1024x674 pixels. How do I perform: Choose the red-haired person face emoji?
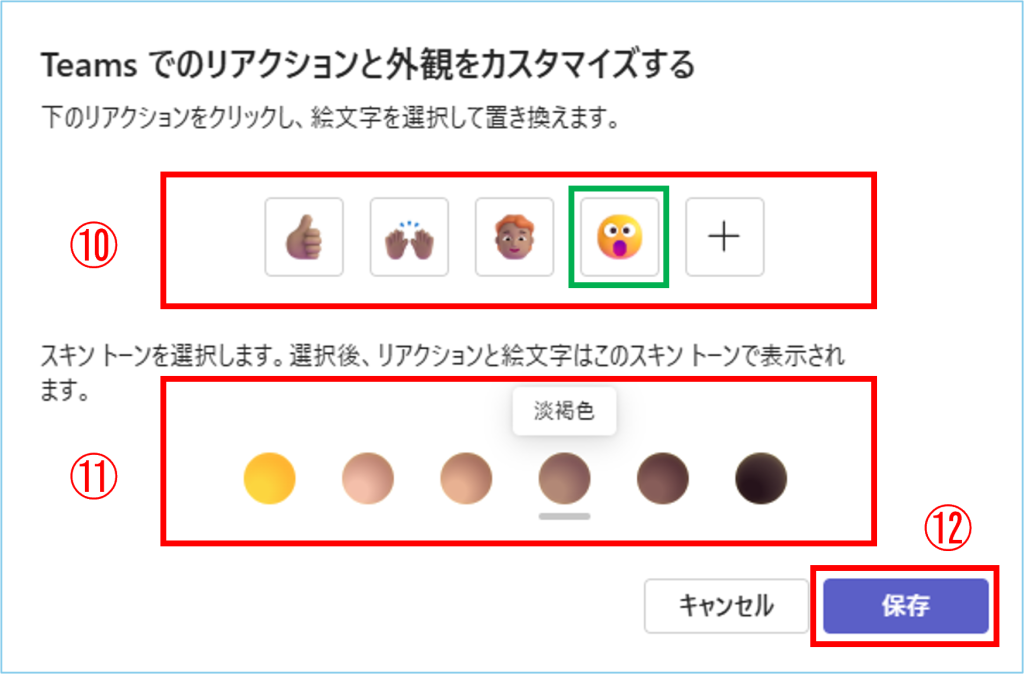[x=514, y=237]
